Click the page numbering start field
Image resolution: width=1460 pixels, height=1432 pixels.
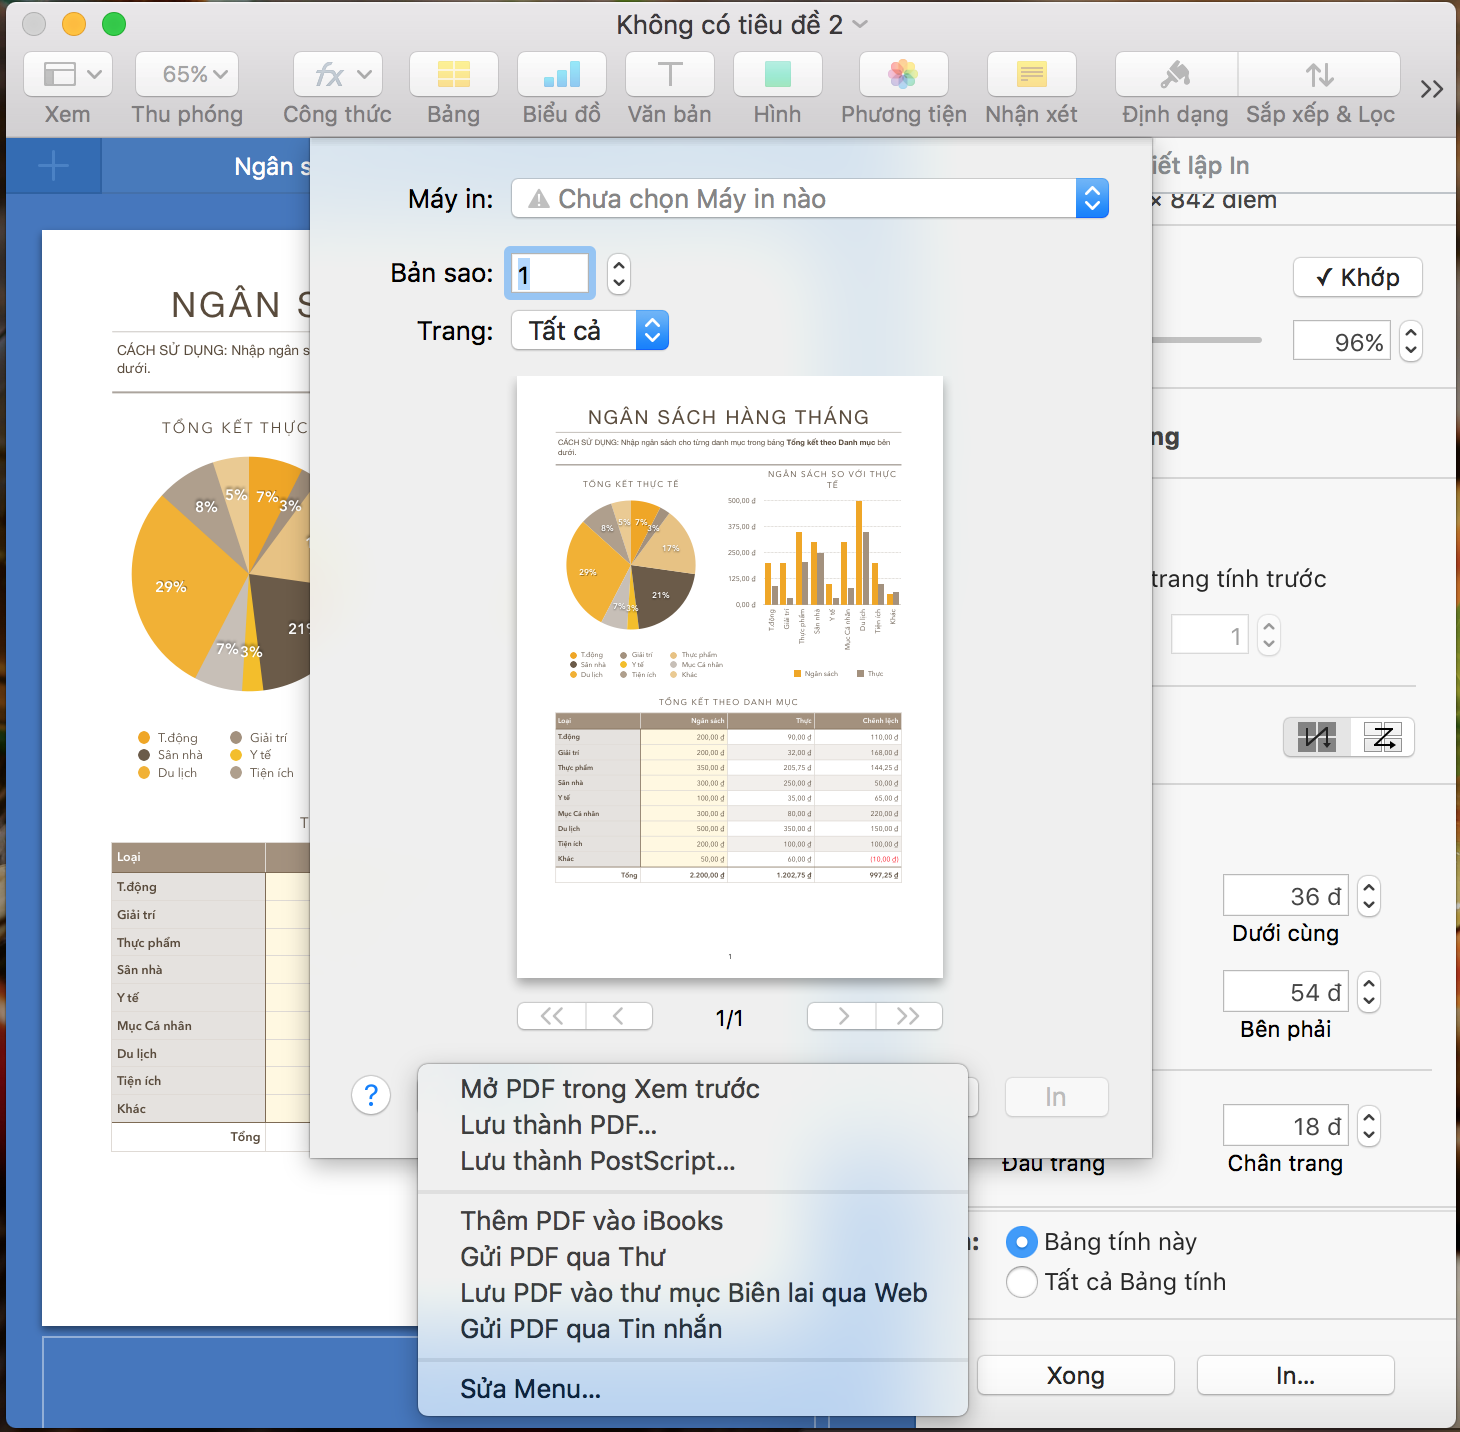(1210, 635)
